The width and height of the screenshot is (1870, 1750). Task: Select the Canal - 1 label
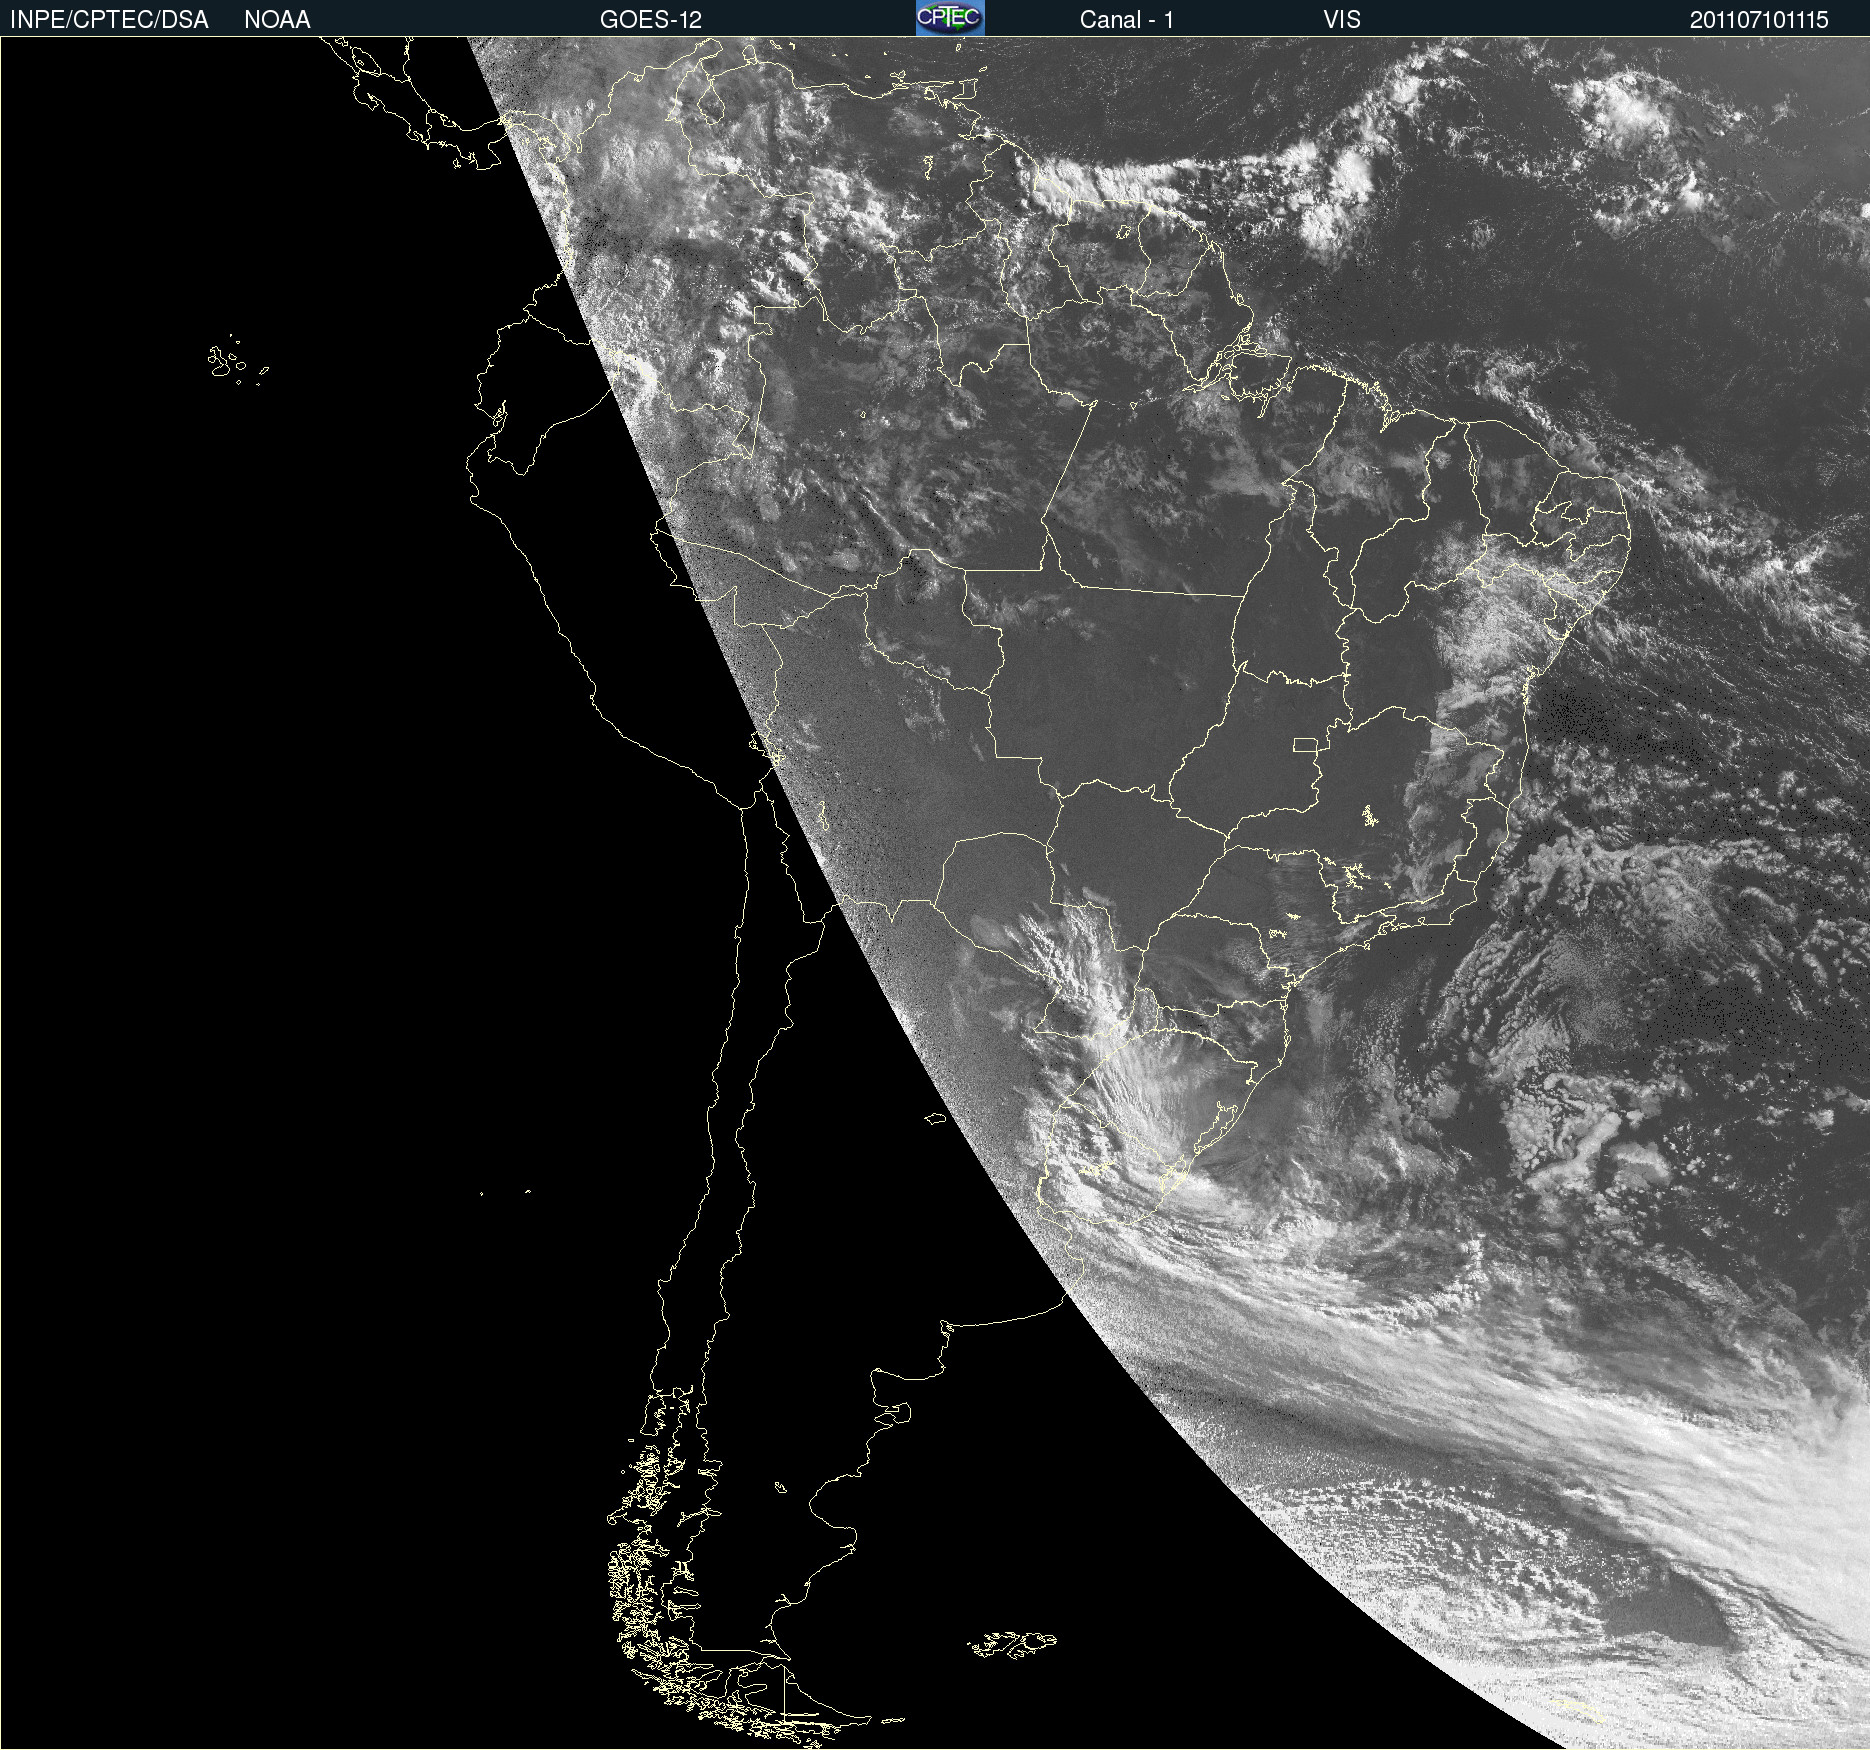click(1127, 20)
